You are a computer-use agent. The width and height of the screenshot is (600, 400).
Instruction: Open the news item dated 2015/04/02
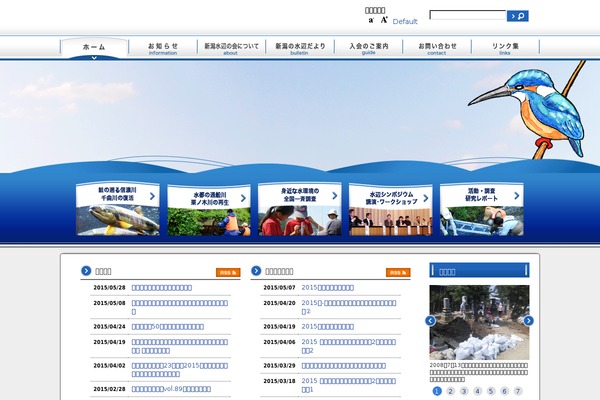coord(180,370)
